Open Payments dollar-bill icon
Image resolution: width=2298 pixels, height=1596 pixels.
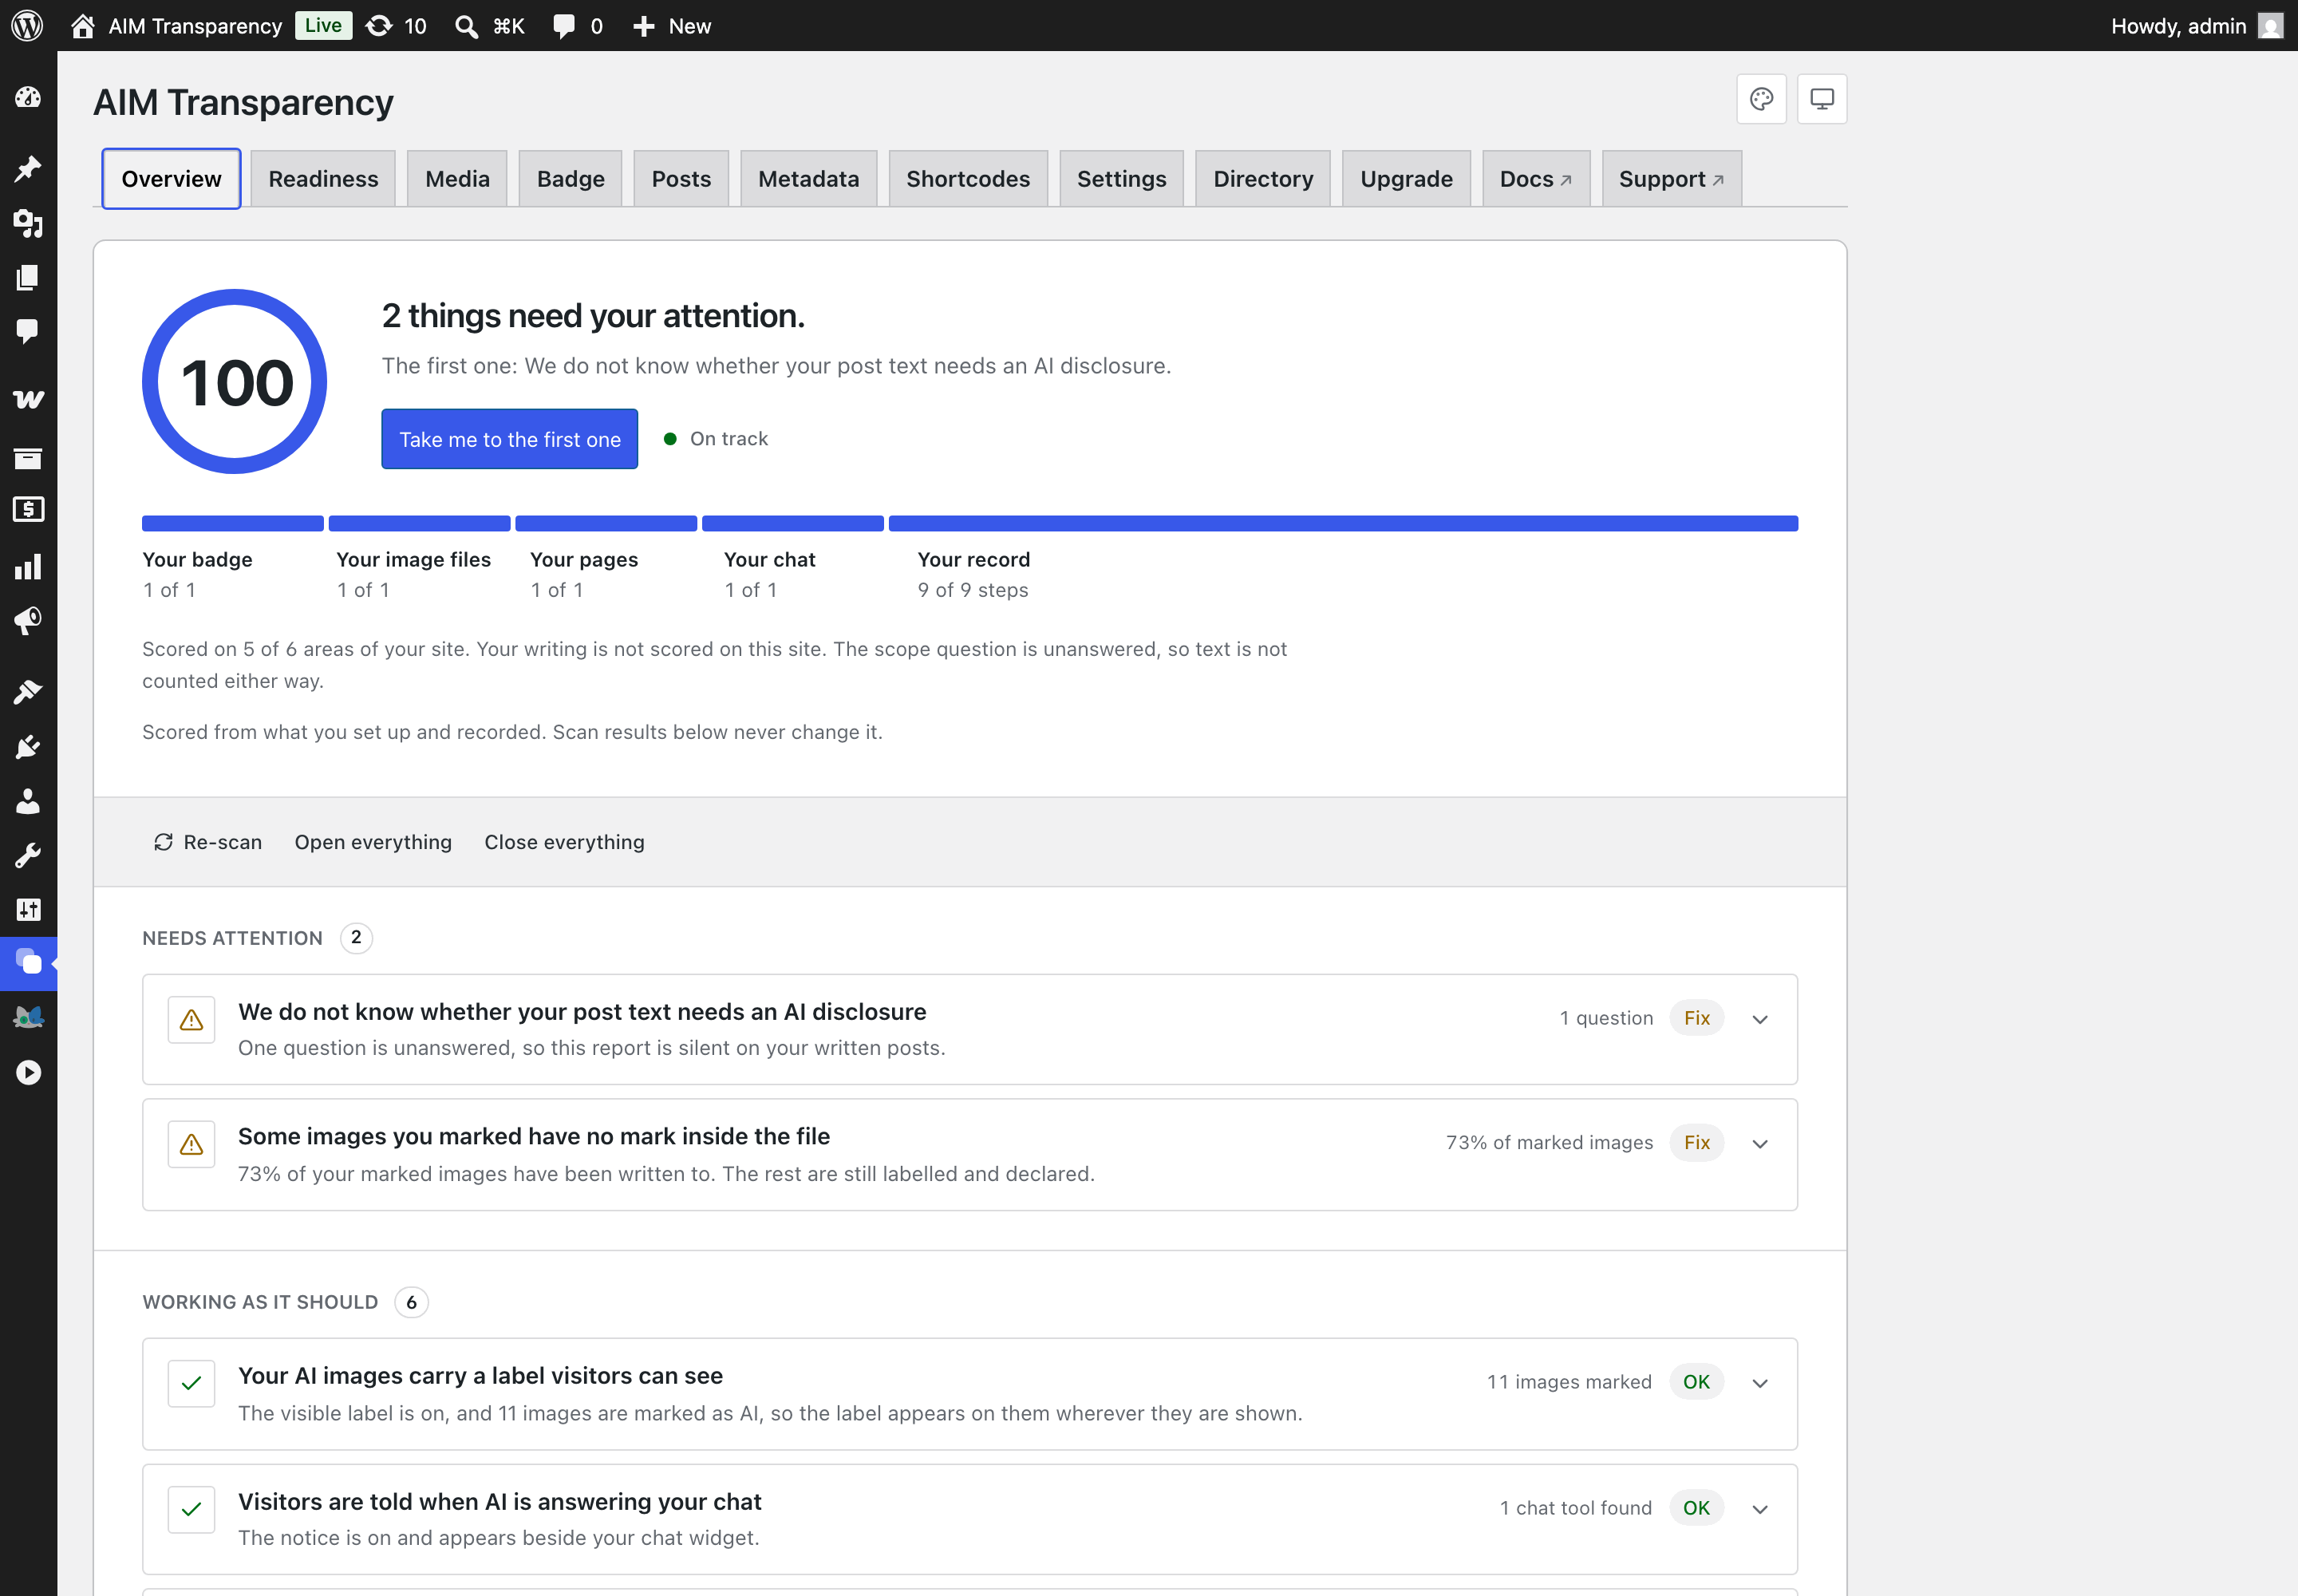pos(28,510)
